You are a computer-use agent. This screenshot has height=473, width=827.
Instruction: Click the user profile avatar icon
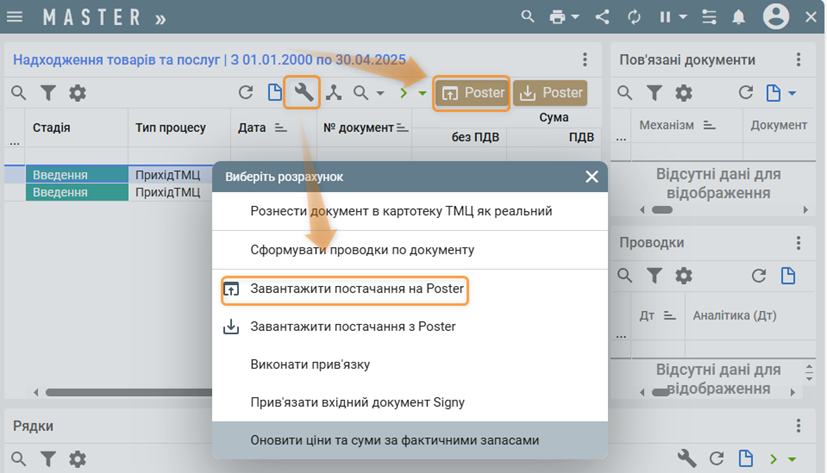click(x=776, y=17)
